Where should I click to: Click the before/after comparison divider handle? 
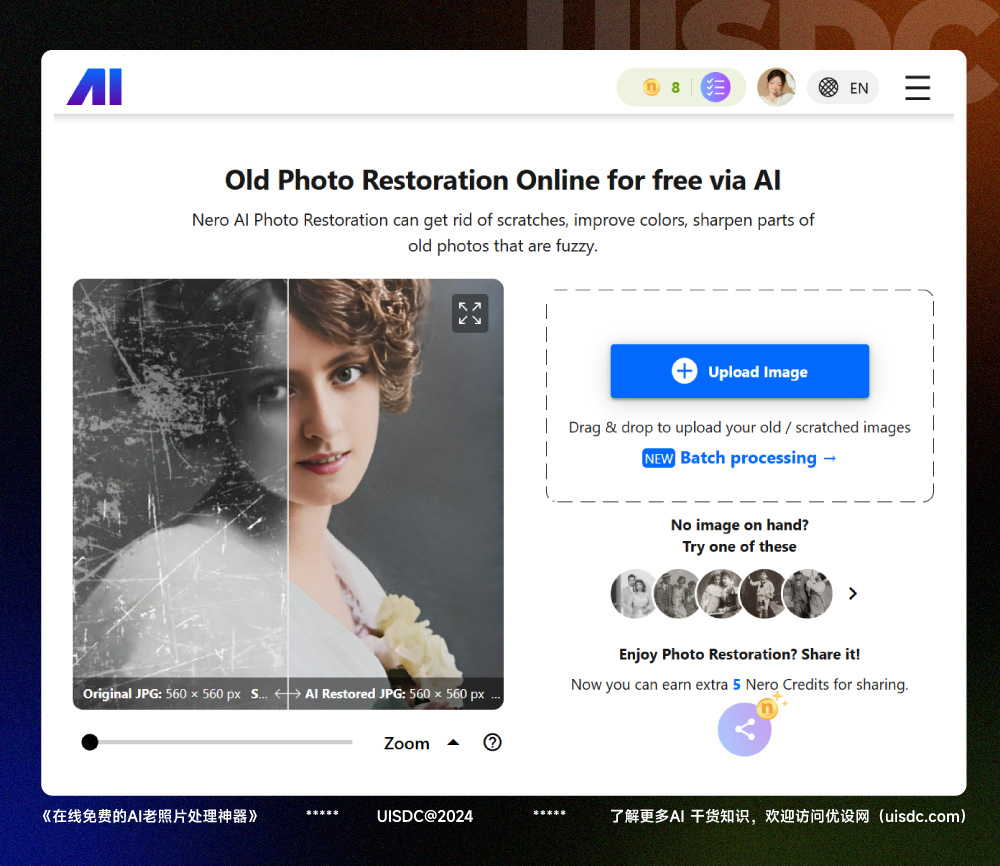[x=288, y=693]
